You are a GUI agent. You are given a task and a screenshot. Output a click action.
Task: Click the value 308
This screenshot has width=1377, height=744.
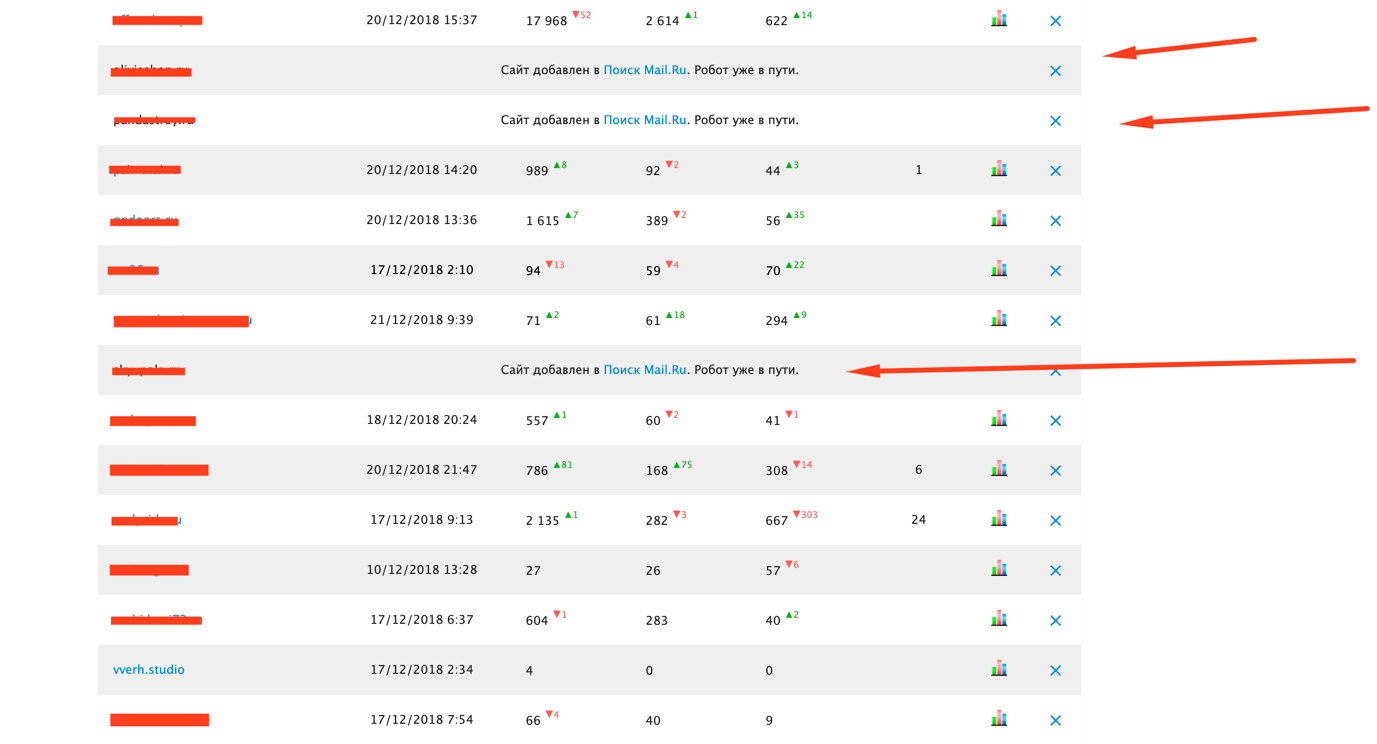[776, 471]
